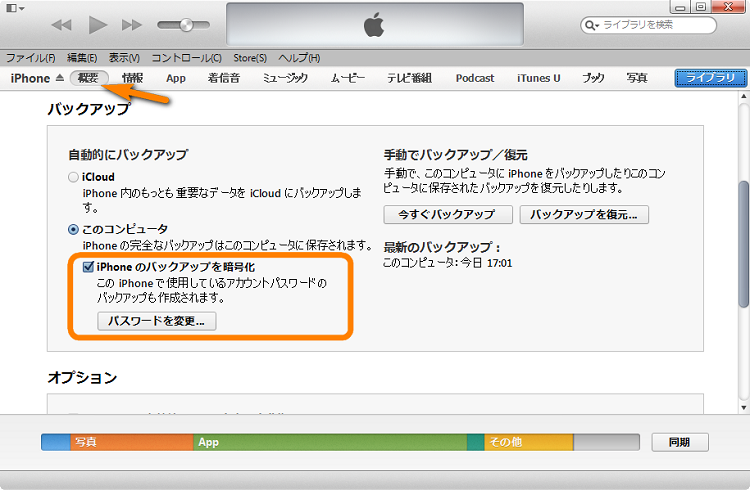Select the 概要 tab
The image size is (750, 490).
point(89,78)
